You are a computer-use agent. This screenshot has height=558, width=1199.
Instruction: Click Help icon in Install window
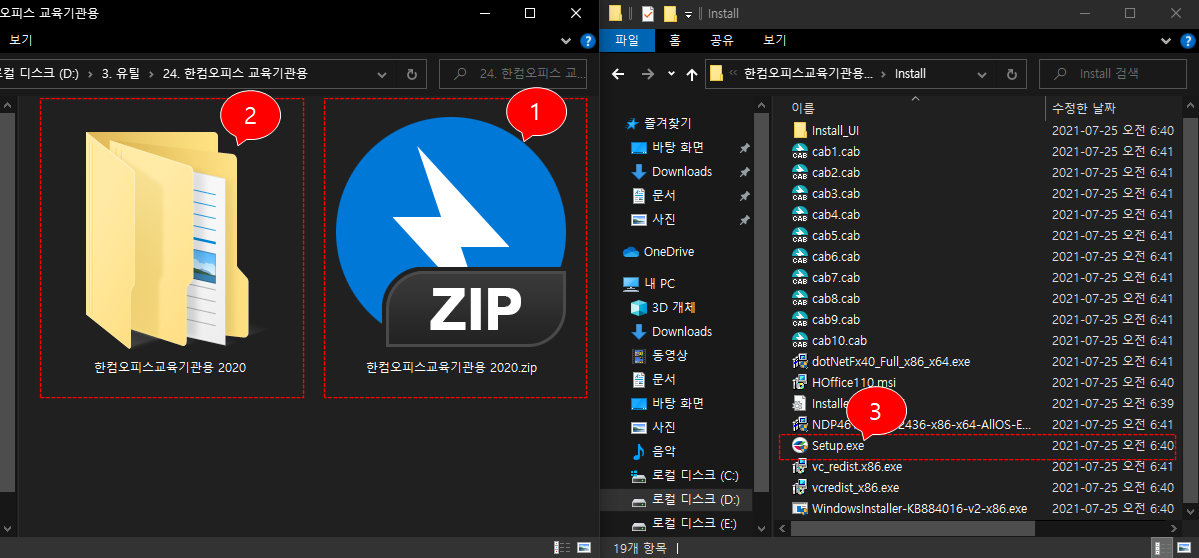point(1188,41)
